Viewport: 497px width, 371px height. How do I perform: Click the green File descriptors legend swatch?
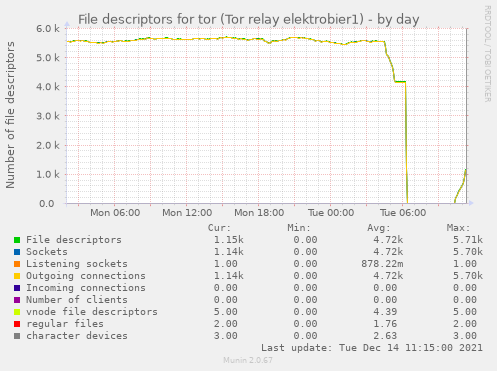(x=17, y=240)
